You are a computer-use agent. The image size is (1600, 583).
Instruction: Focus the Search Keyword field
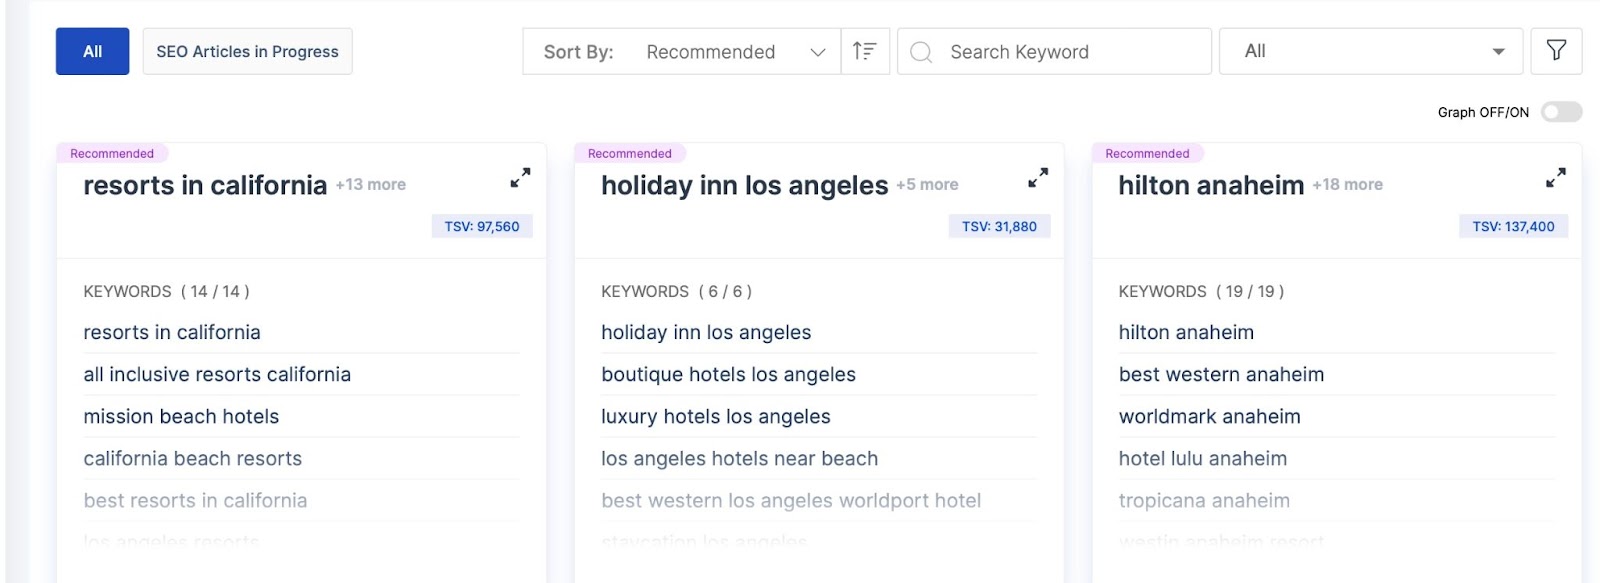[x=1054, y=51]
